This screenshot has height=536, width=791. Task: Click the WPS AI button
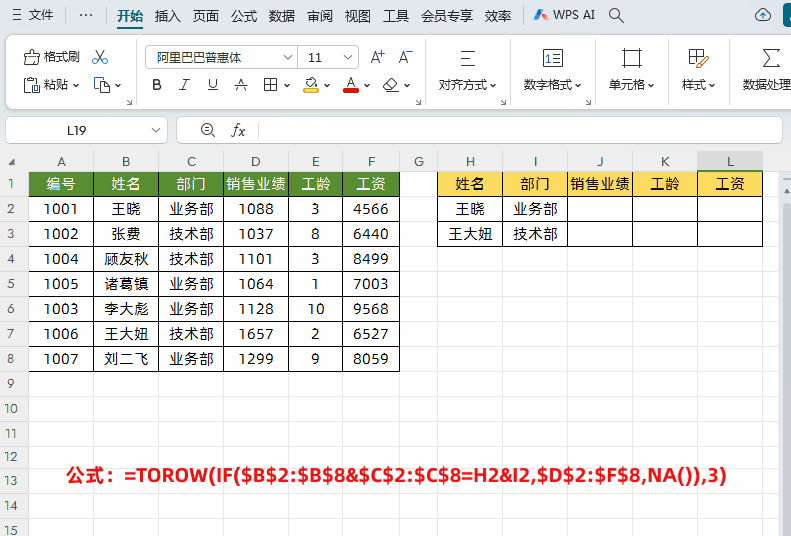567,16
